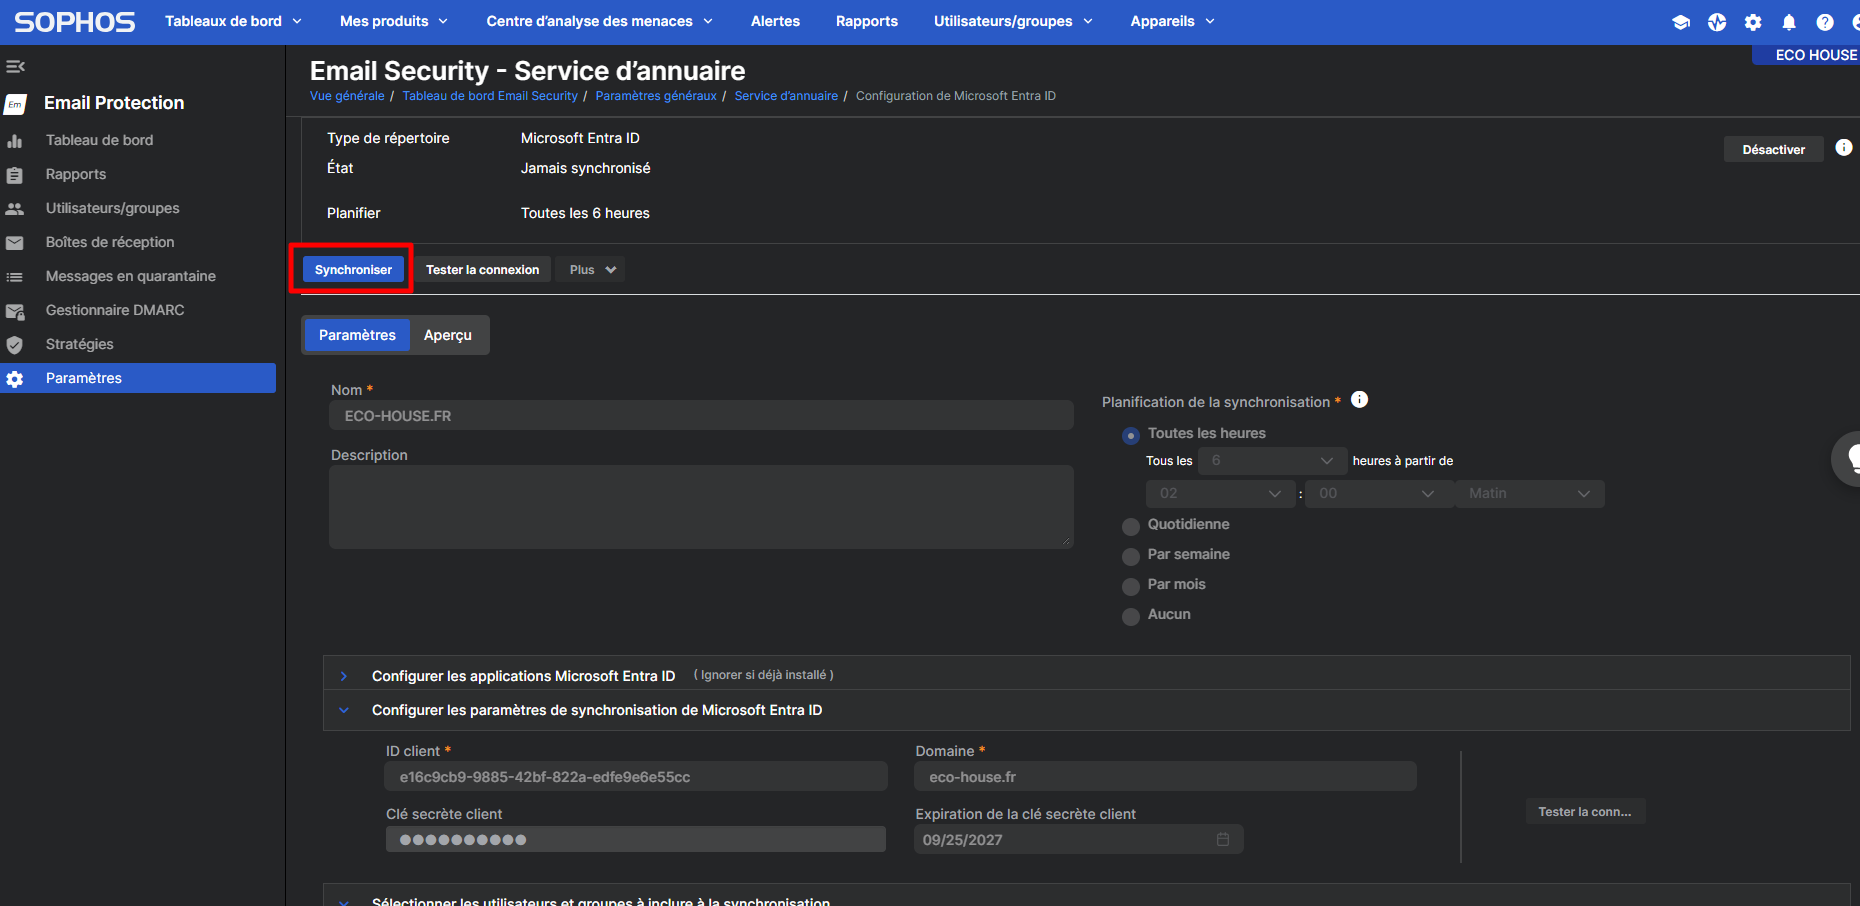Open the Matin period dropdown
Image resolution: width=1860 pixels, height=906 pixels.
pos(1530,494)
